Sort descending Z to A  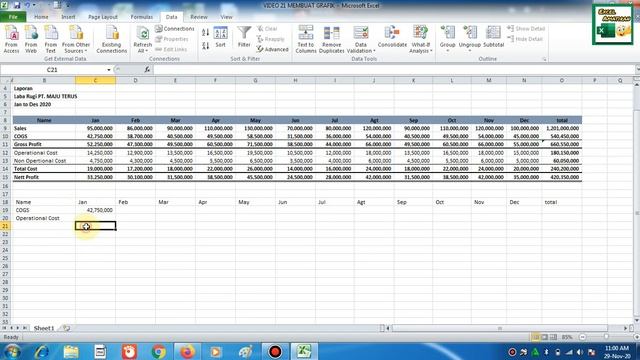point(206,46)
